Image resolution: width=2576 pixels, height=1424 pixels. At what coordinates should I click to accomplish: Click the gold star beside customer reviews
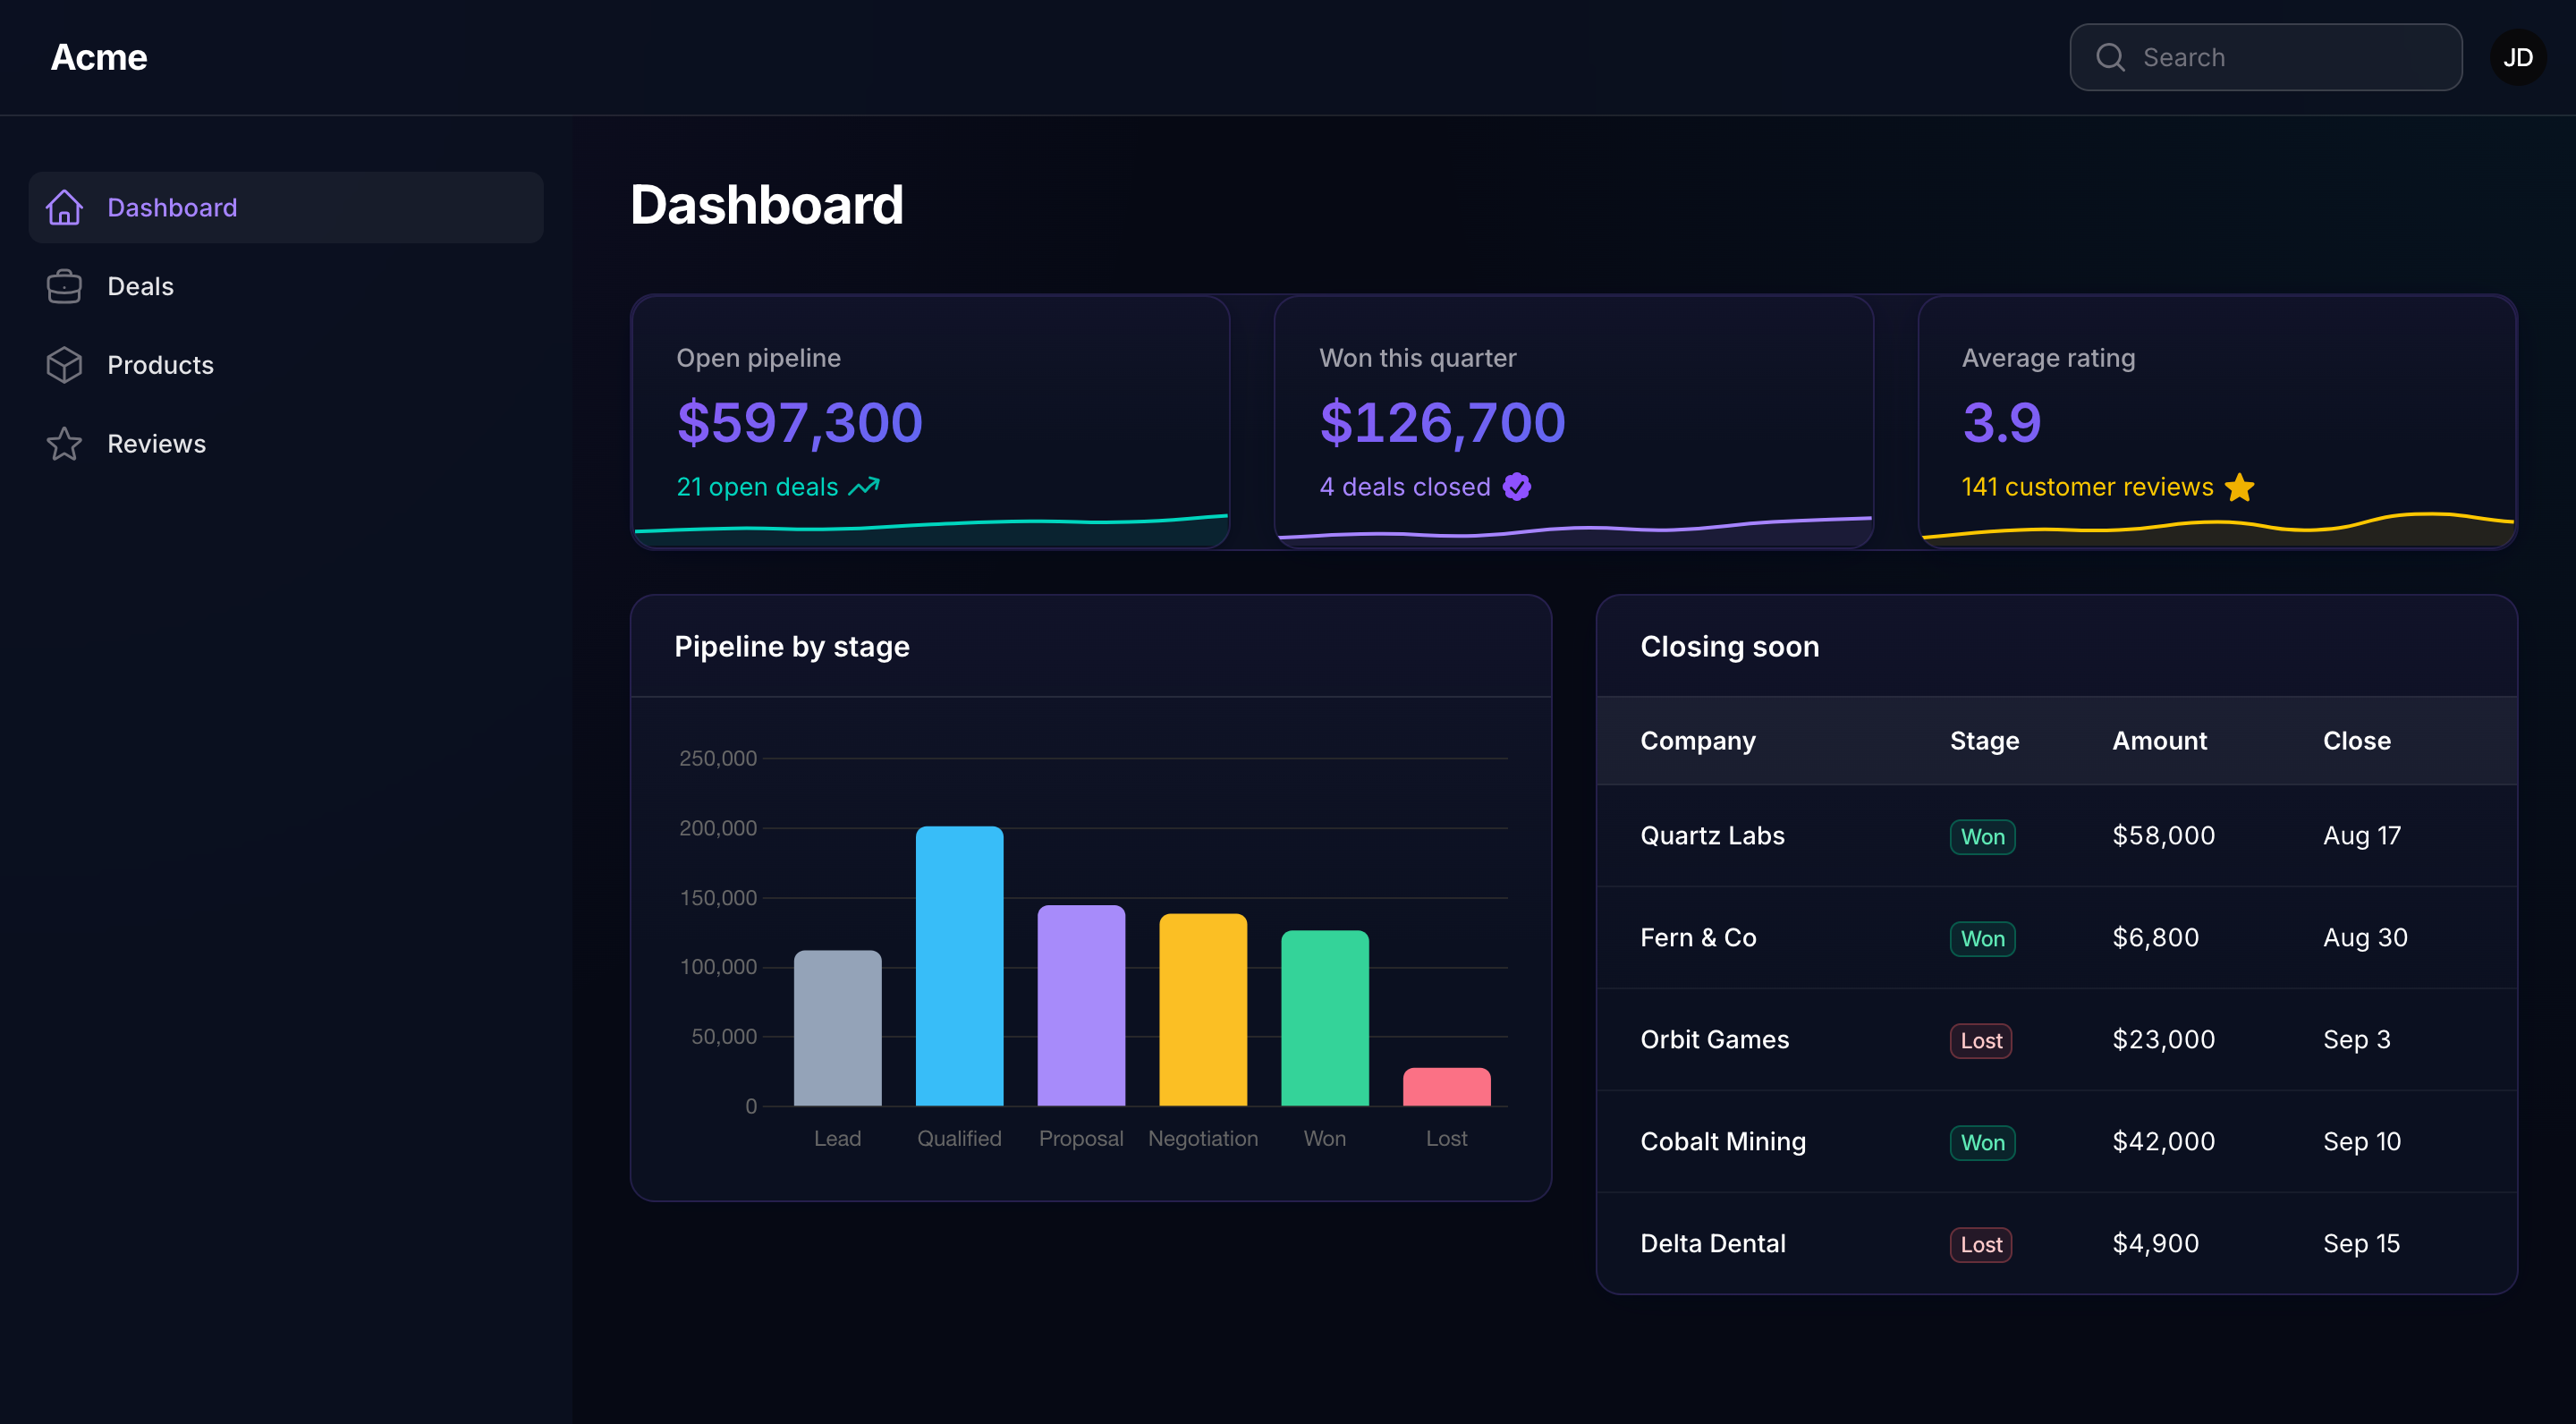[2240, 487]
